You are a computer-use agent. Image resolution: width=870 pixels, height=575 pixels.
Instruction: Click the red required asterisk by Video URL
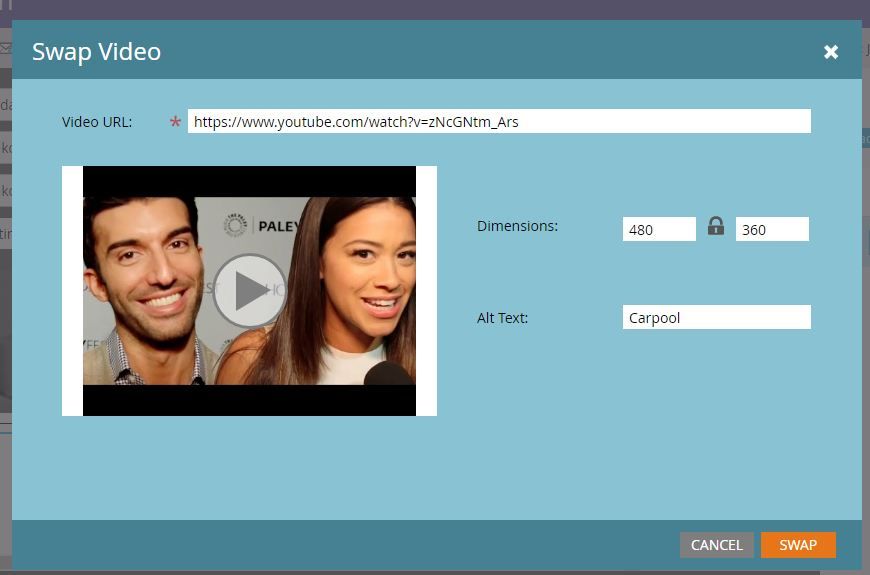tap(176, 123)
